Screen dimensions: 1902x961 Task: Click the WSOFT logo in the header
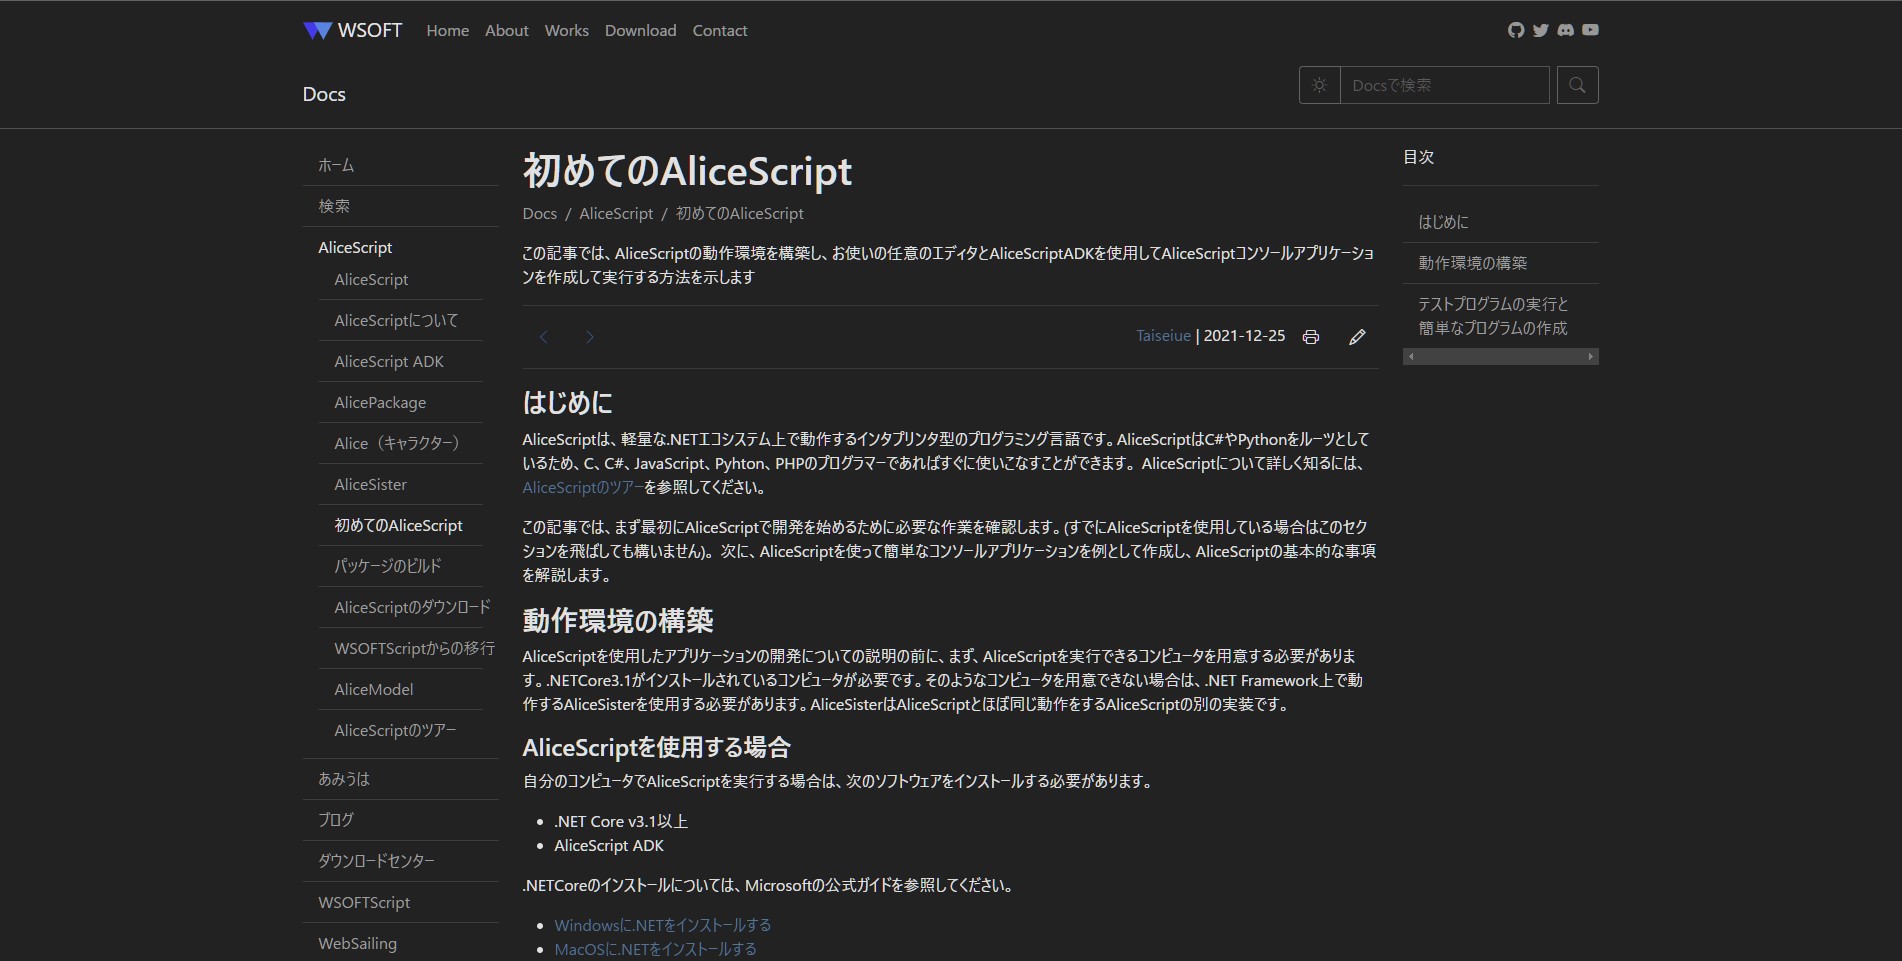pyautogui.click(x=351, y=30)
